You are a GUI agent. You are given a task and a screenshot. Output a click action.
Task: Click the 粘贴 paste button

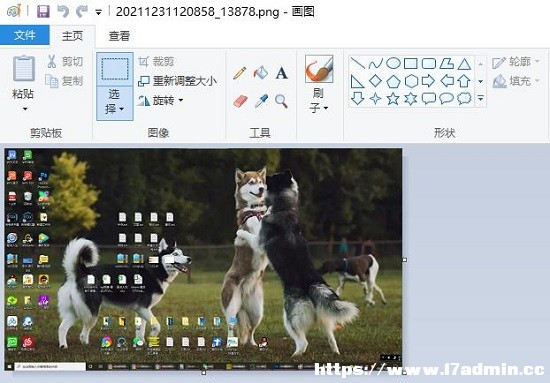coord(24,83)
